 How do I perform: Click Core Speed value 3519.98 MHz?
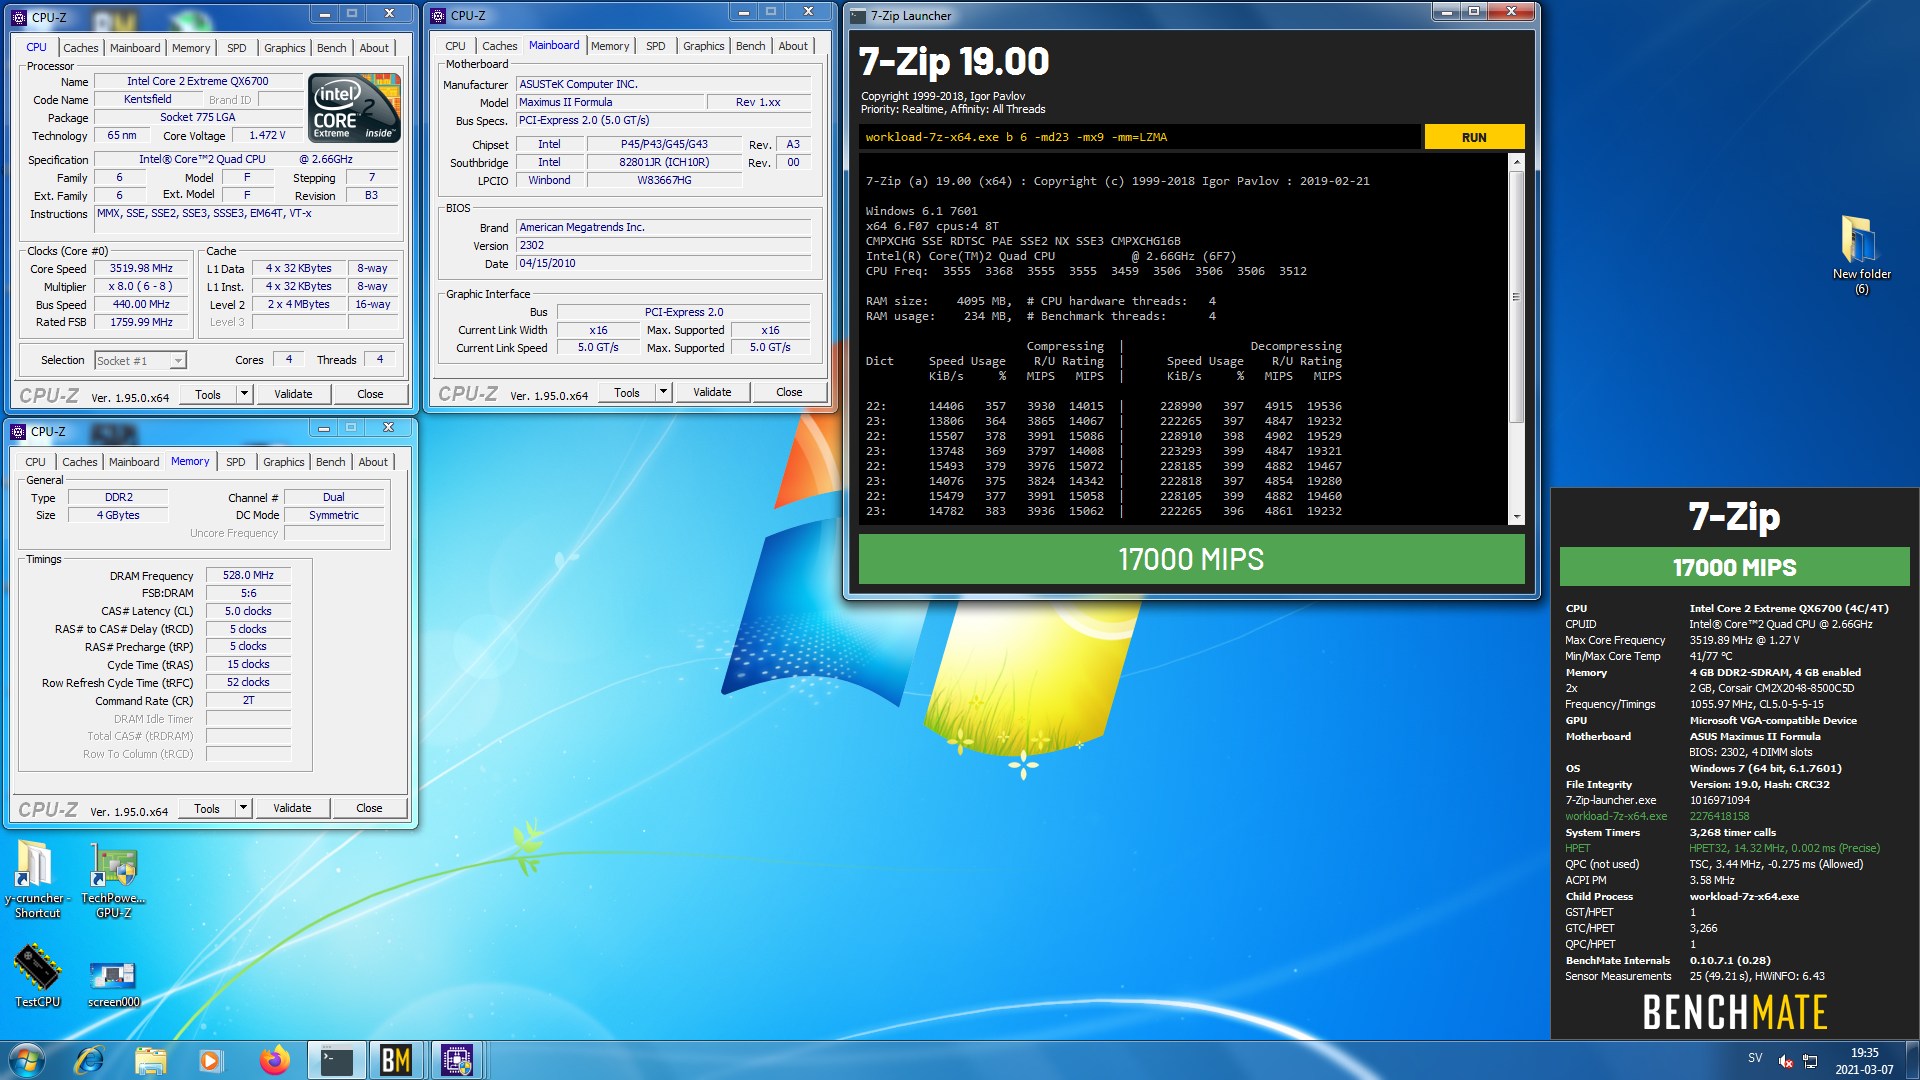[x=141, y=269]
